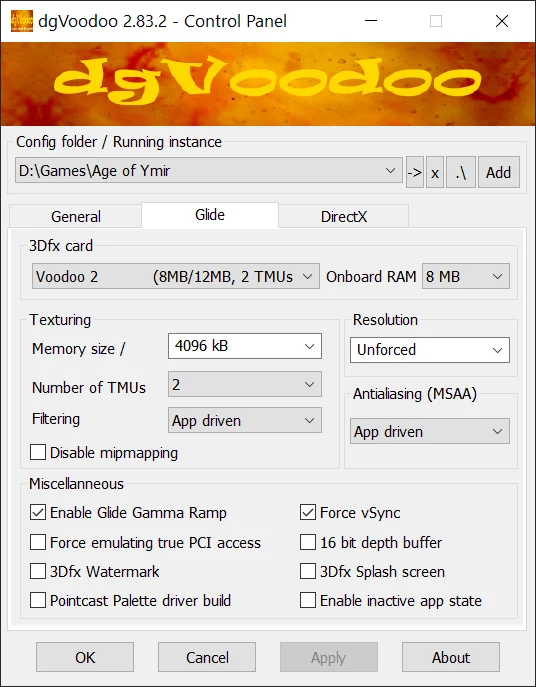Click the 'x' remove config folder button

(x=435, y=172)
